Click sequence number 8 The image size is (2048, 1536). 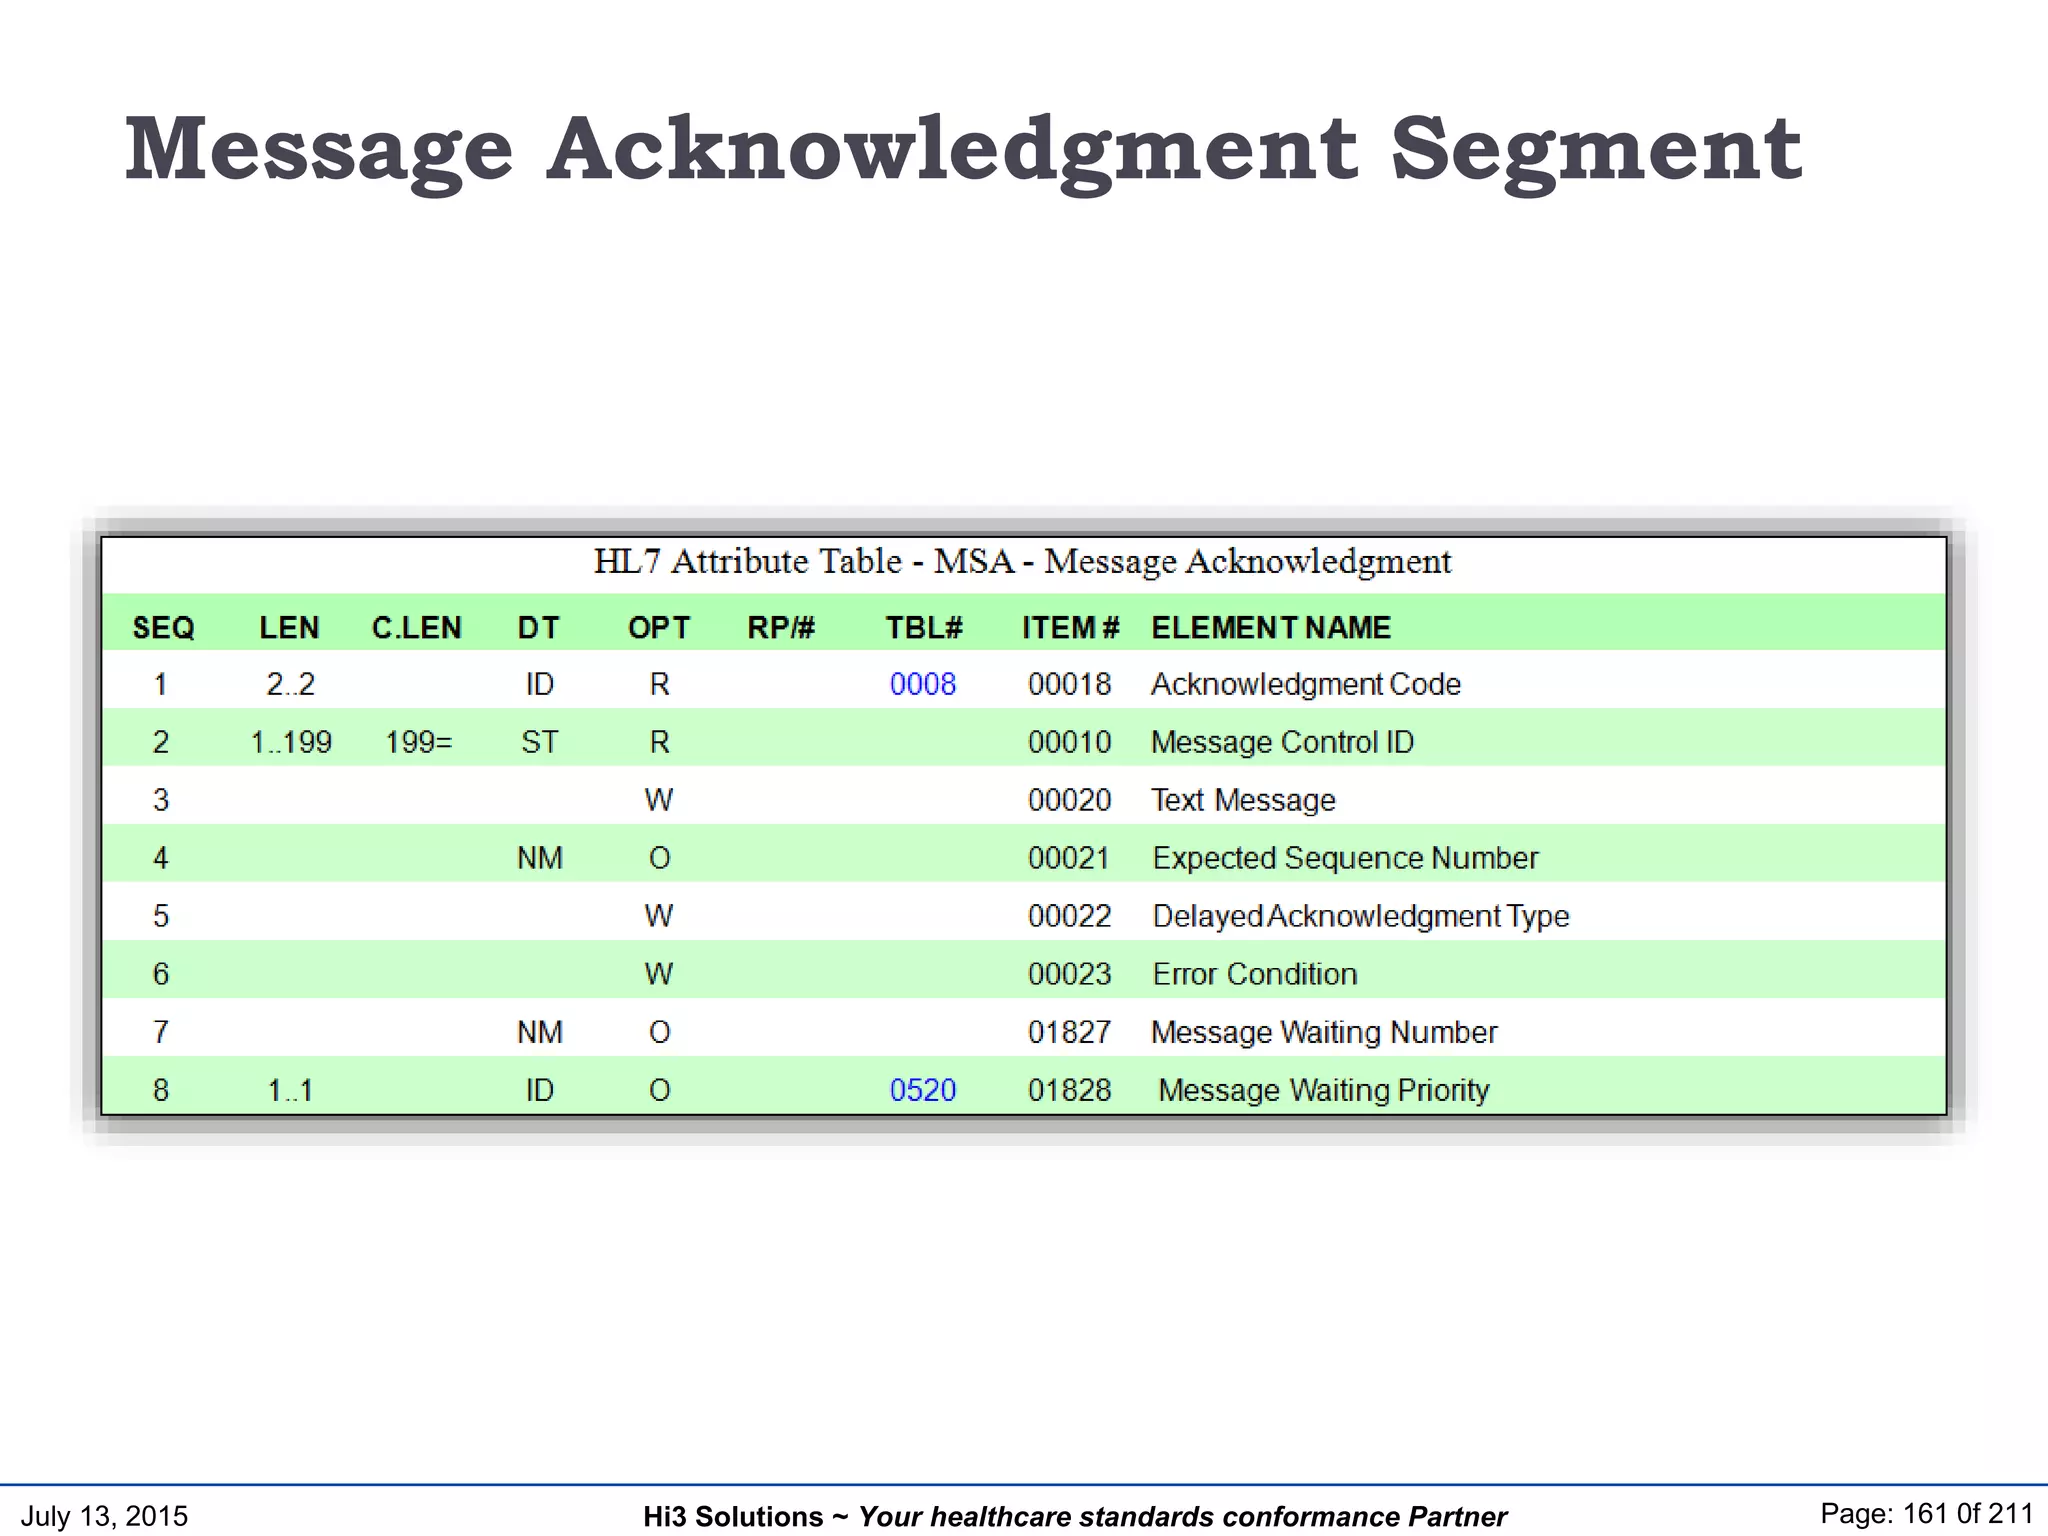(x=160, y=1090)
